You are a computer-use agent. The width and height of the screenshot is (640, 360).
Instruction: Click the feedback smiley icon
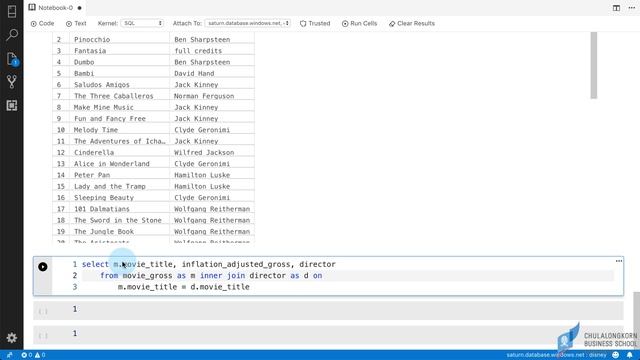616,355
